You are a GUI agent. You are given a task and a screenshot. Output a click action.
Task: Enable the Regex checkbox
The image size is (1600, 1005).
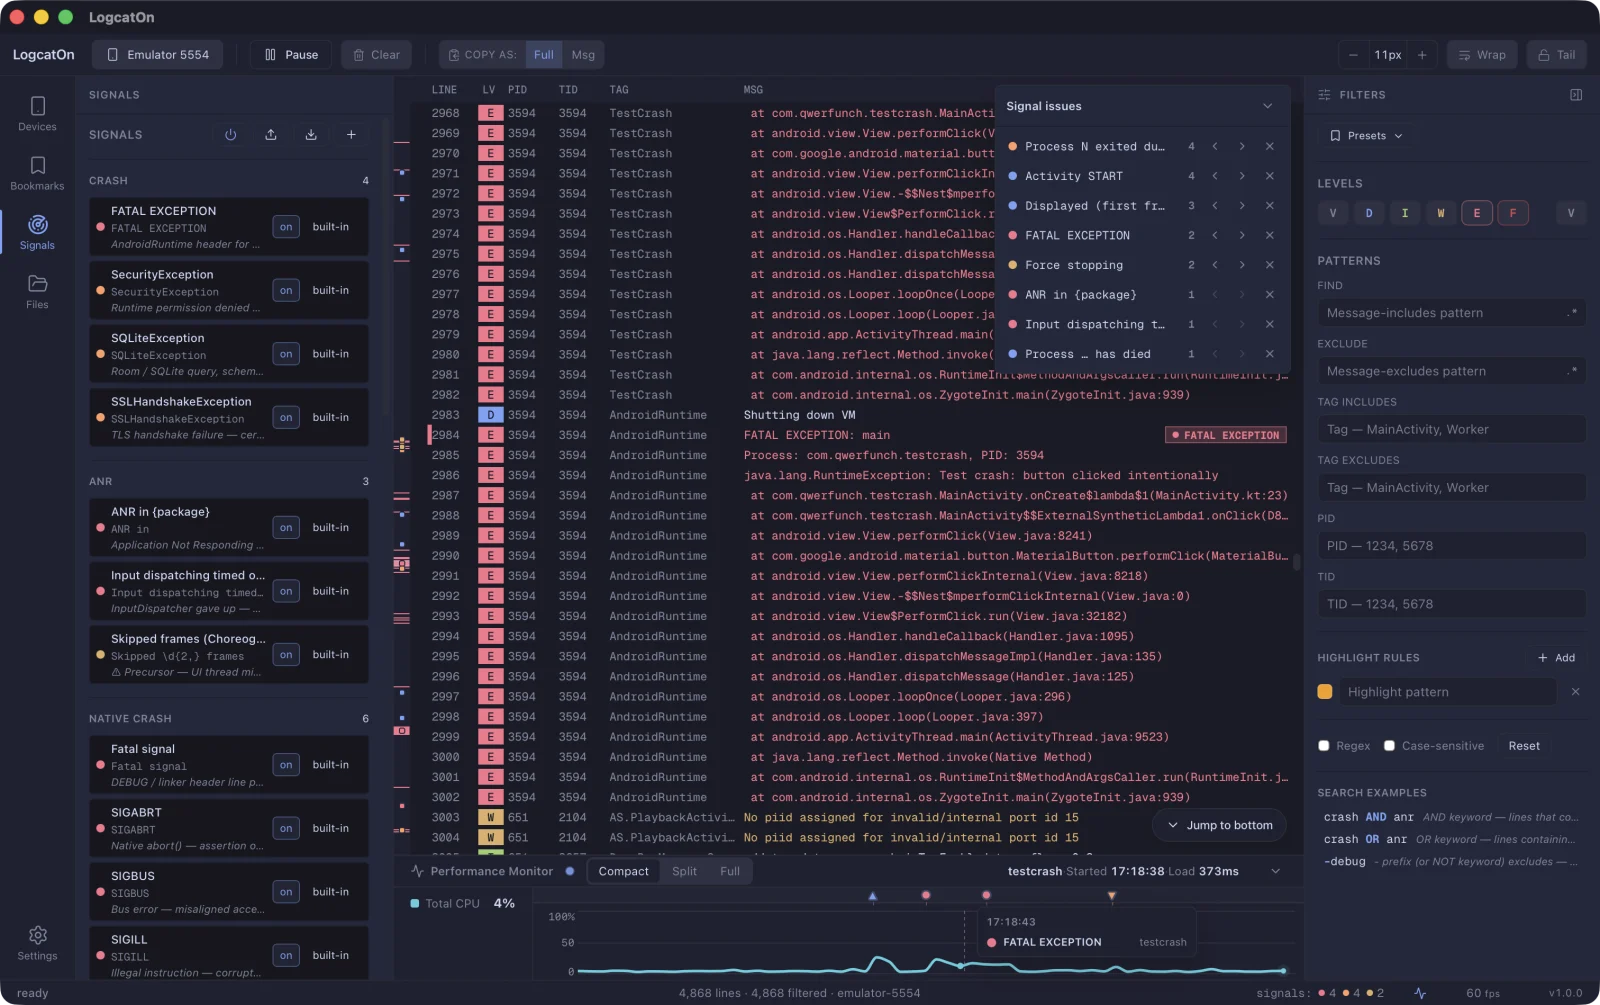(x=1324, y=746)
